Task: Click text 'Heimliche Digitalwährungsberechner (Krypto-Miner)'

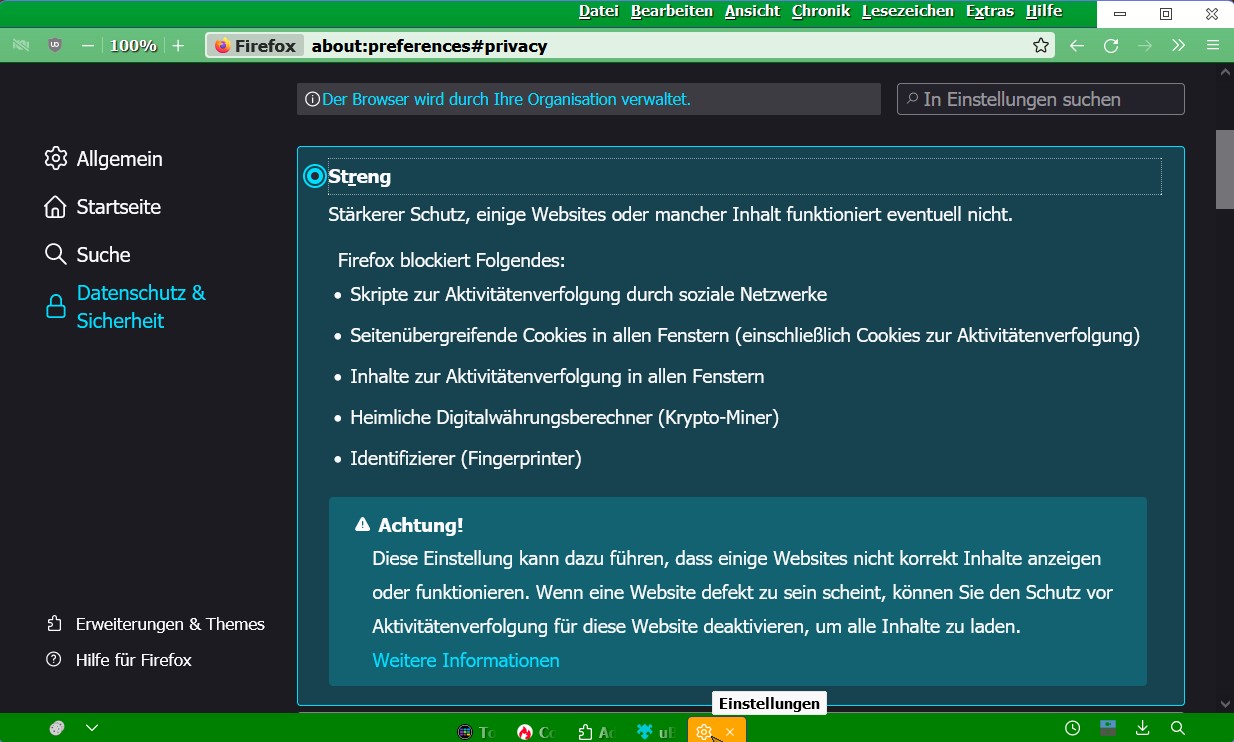Action: [x=564, y=417]
